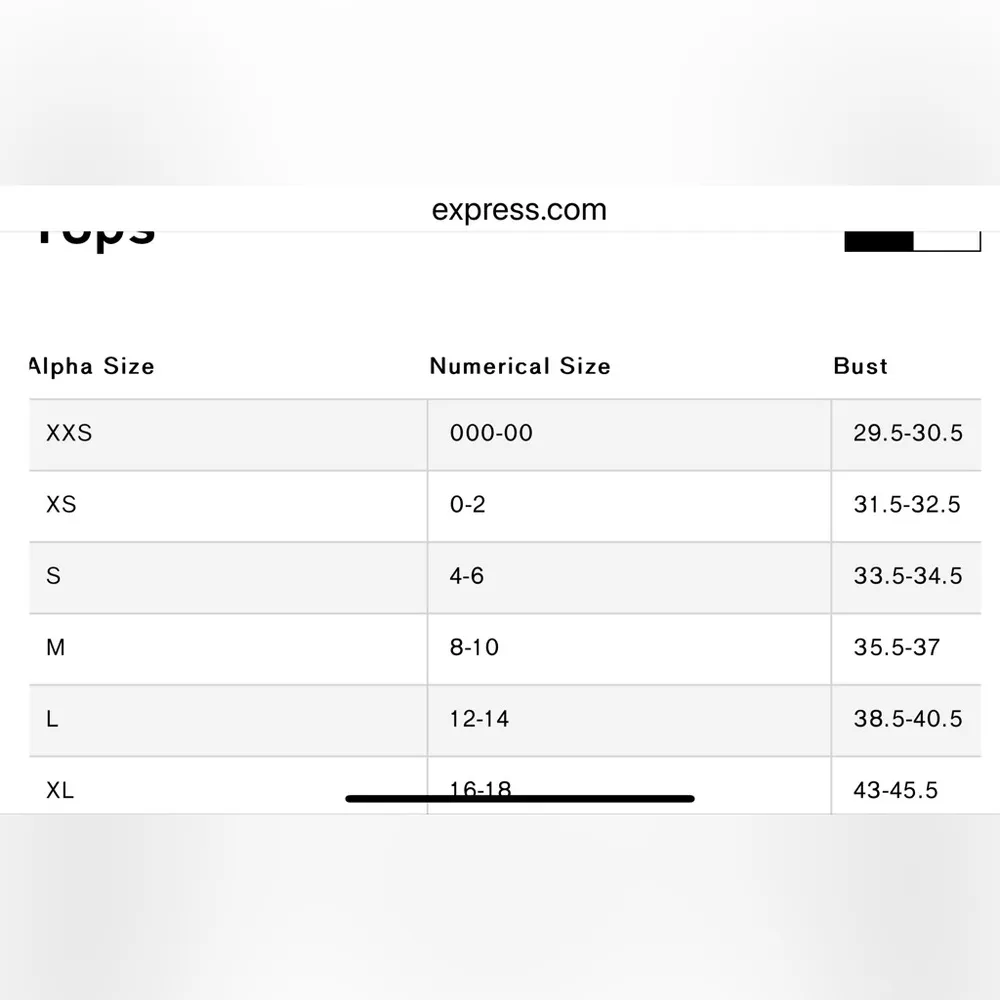Tap the black home indicator bar
This screenshot has height=1000, width=1000.
[x=519, y=799]
